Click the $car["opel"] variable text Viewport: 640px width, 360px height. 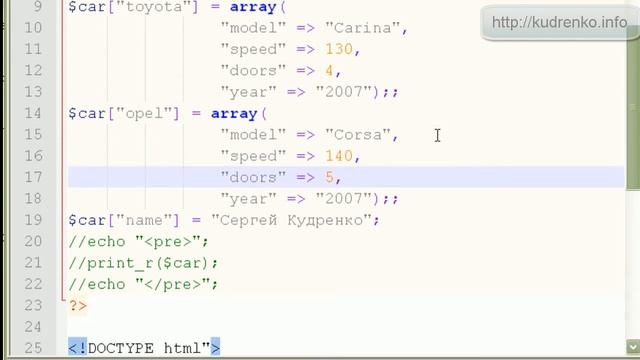pos(124,113)
